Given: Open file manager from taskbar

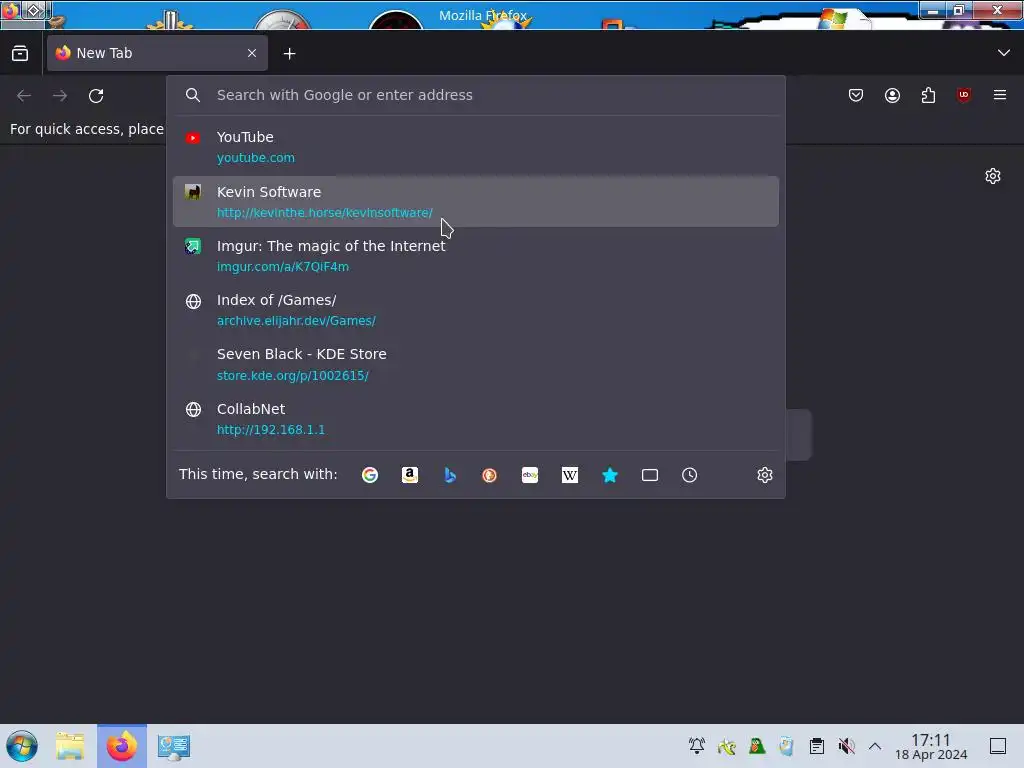Looking at the screenshot, I should click(x=70, y=746).
